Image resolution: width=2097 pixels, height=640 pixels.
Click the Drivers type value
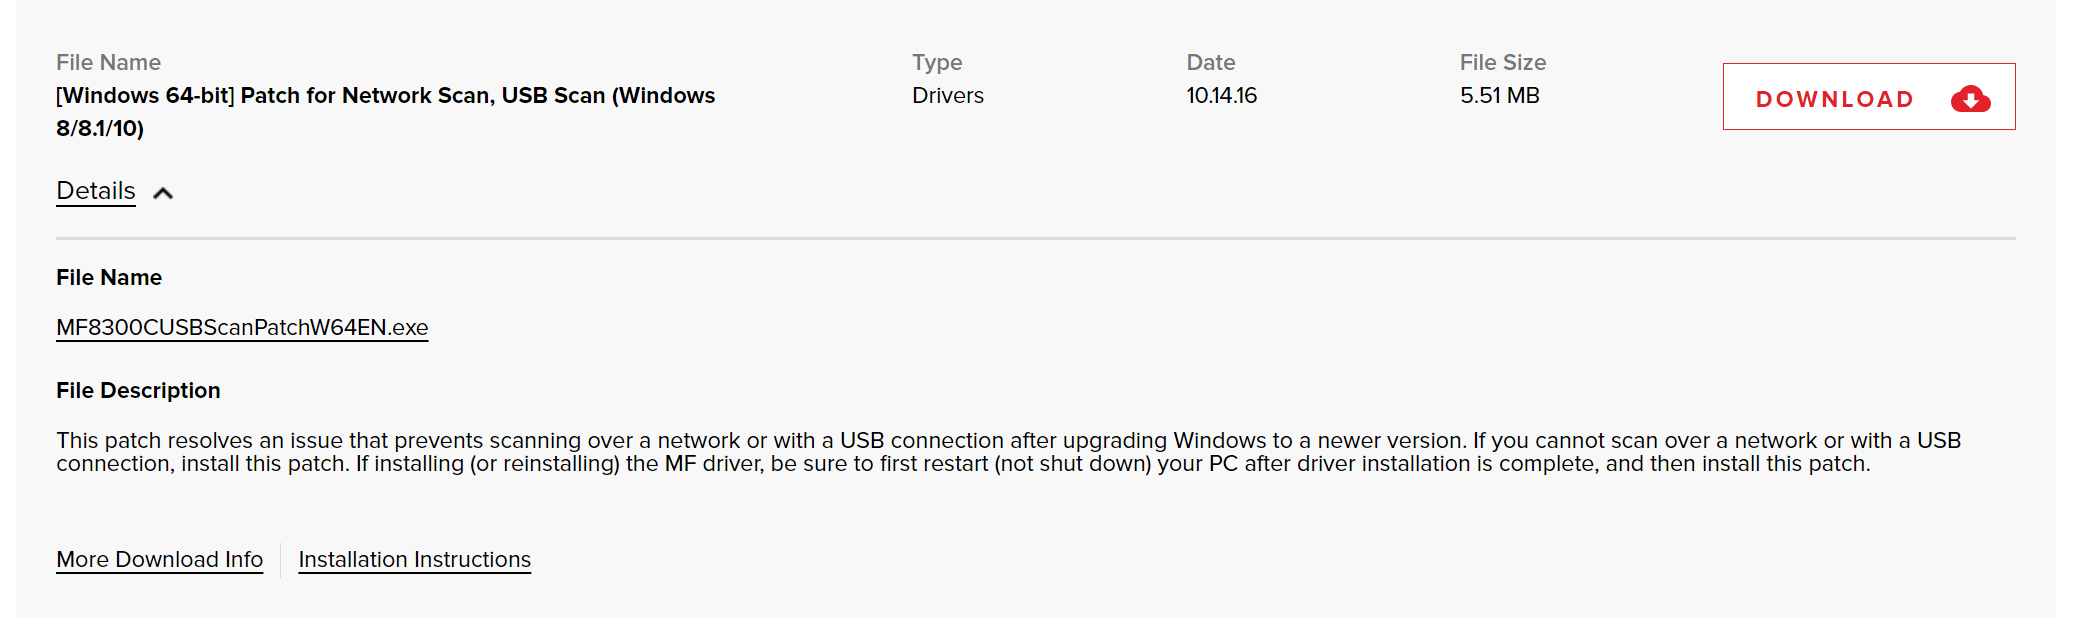tap(948, 96)
